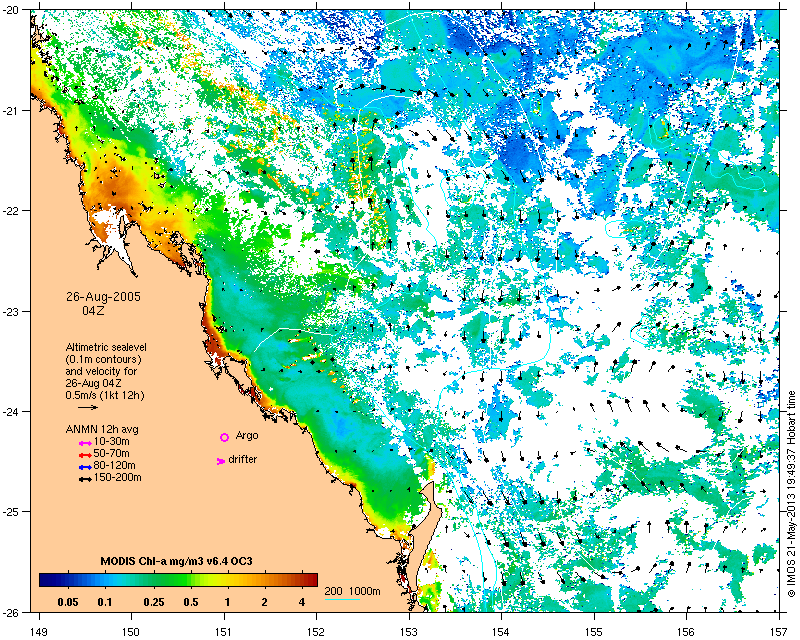800x640 pixels.
Task: Click longitude axis label 152
Action: click(x=316, y=633)
